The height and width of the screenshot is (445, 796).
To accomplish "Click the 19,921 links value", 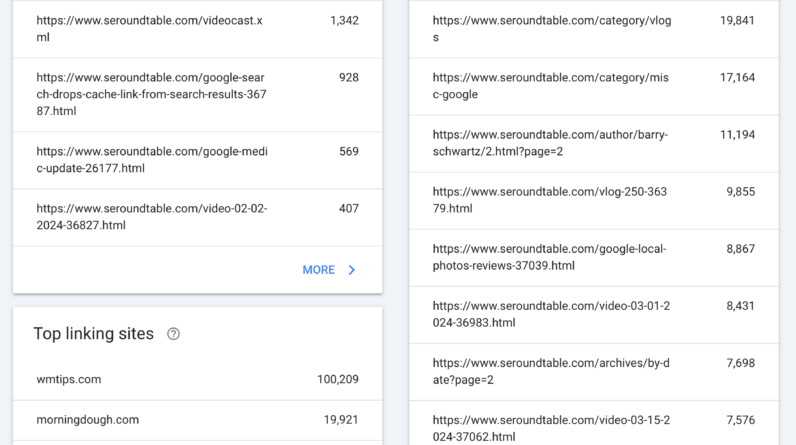I will (x=341, y=420).
